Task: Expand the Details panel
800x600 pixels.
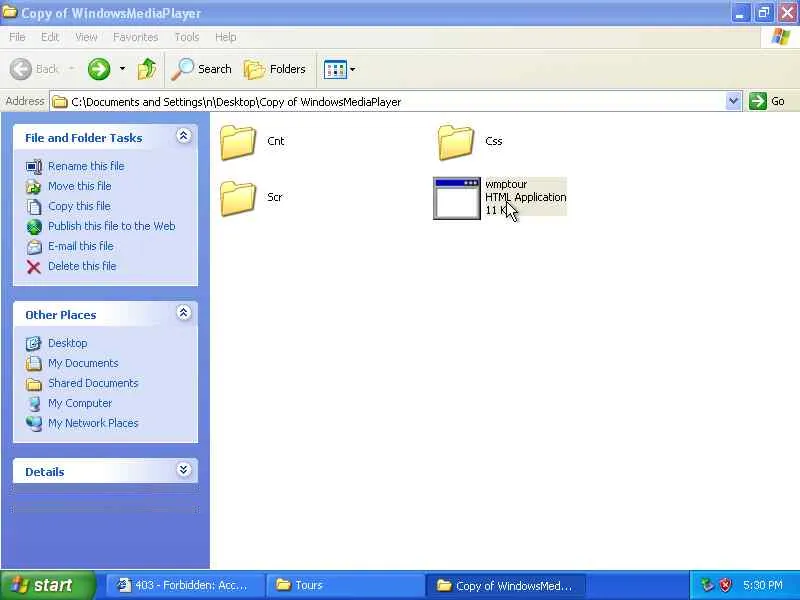Action: coord(184,470)
